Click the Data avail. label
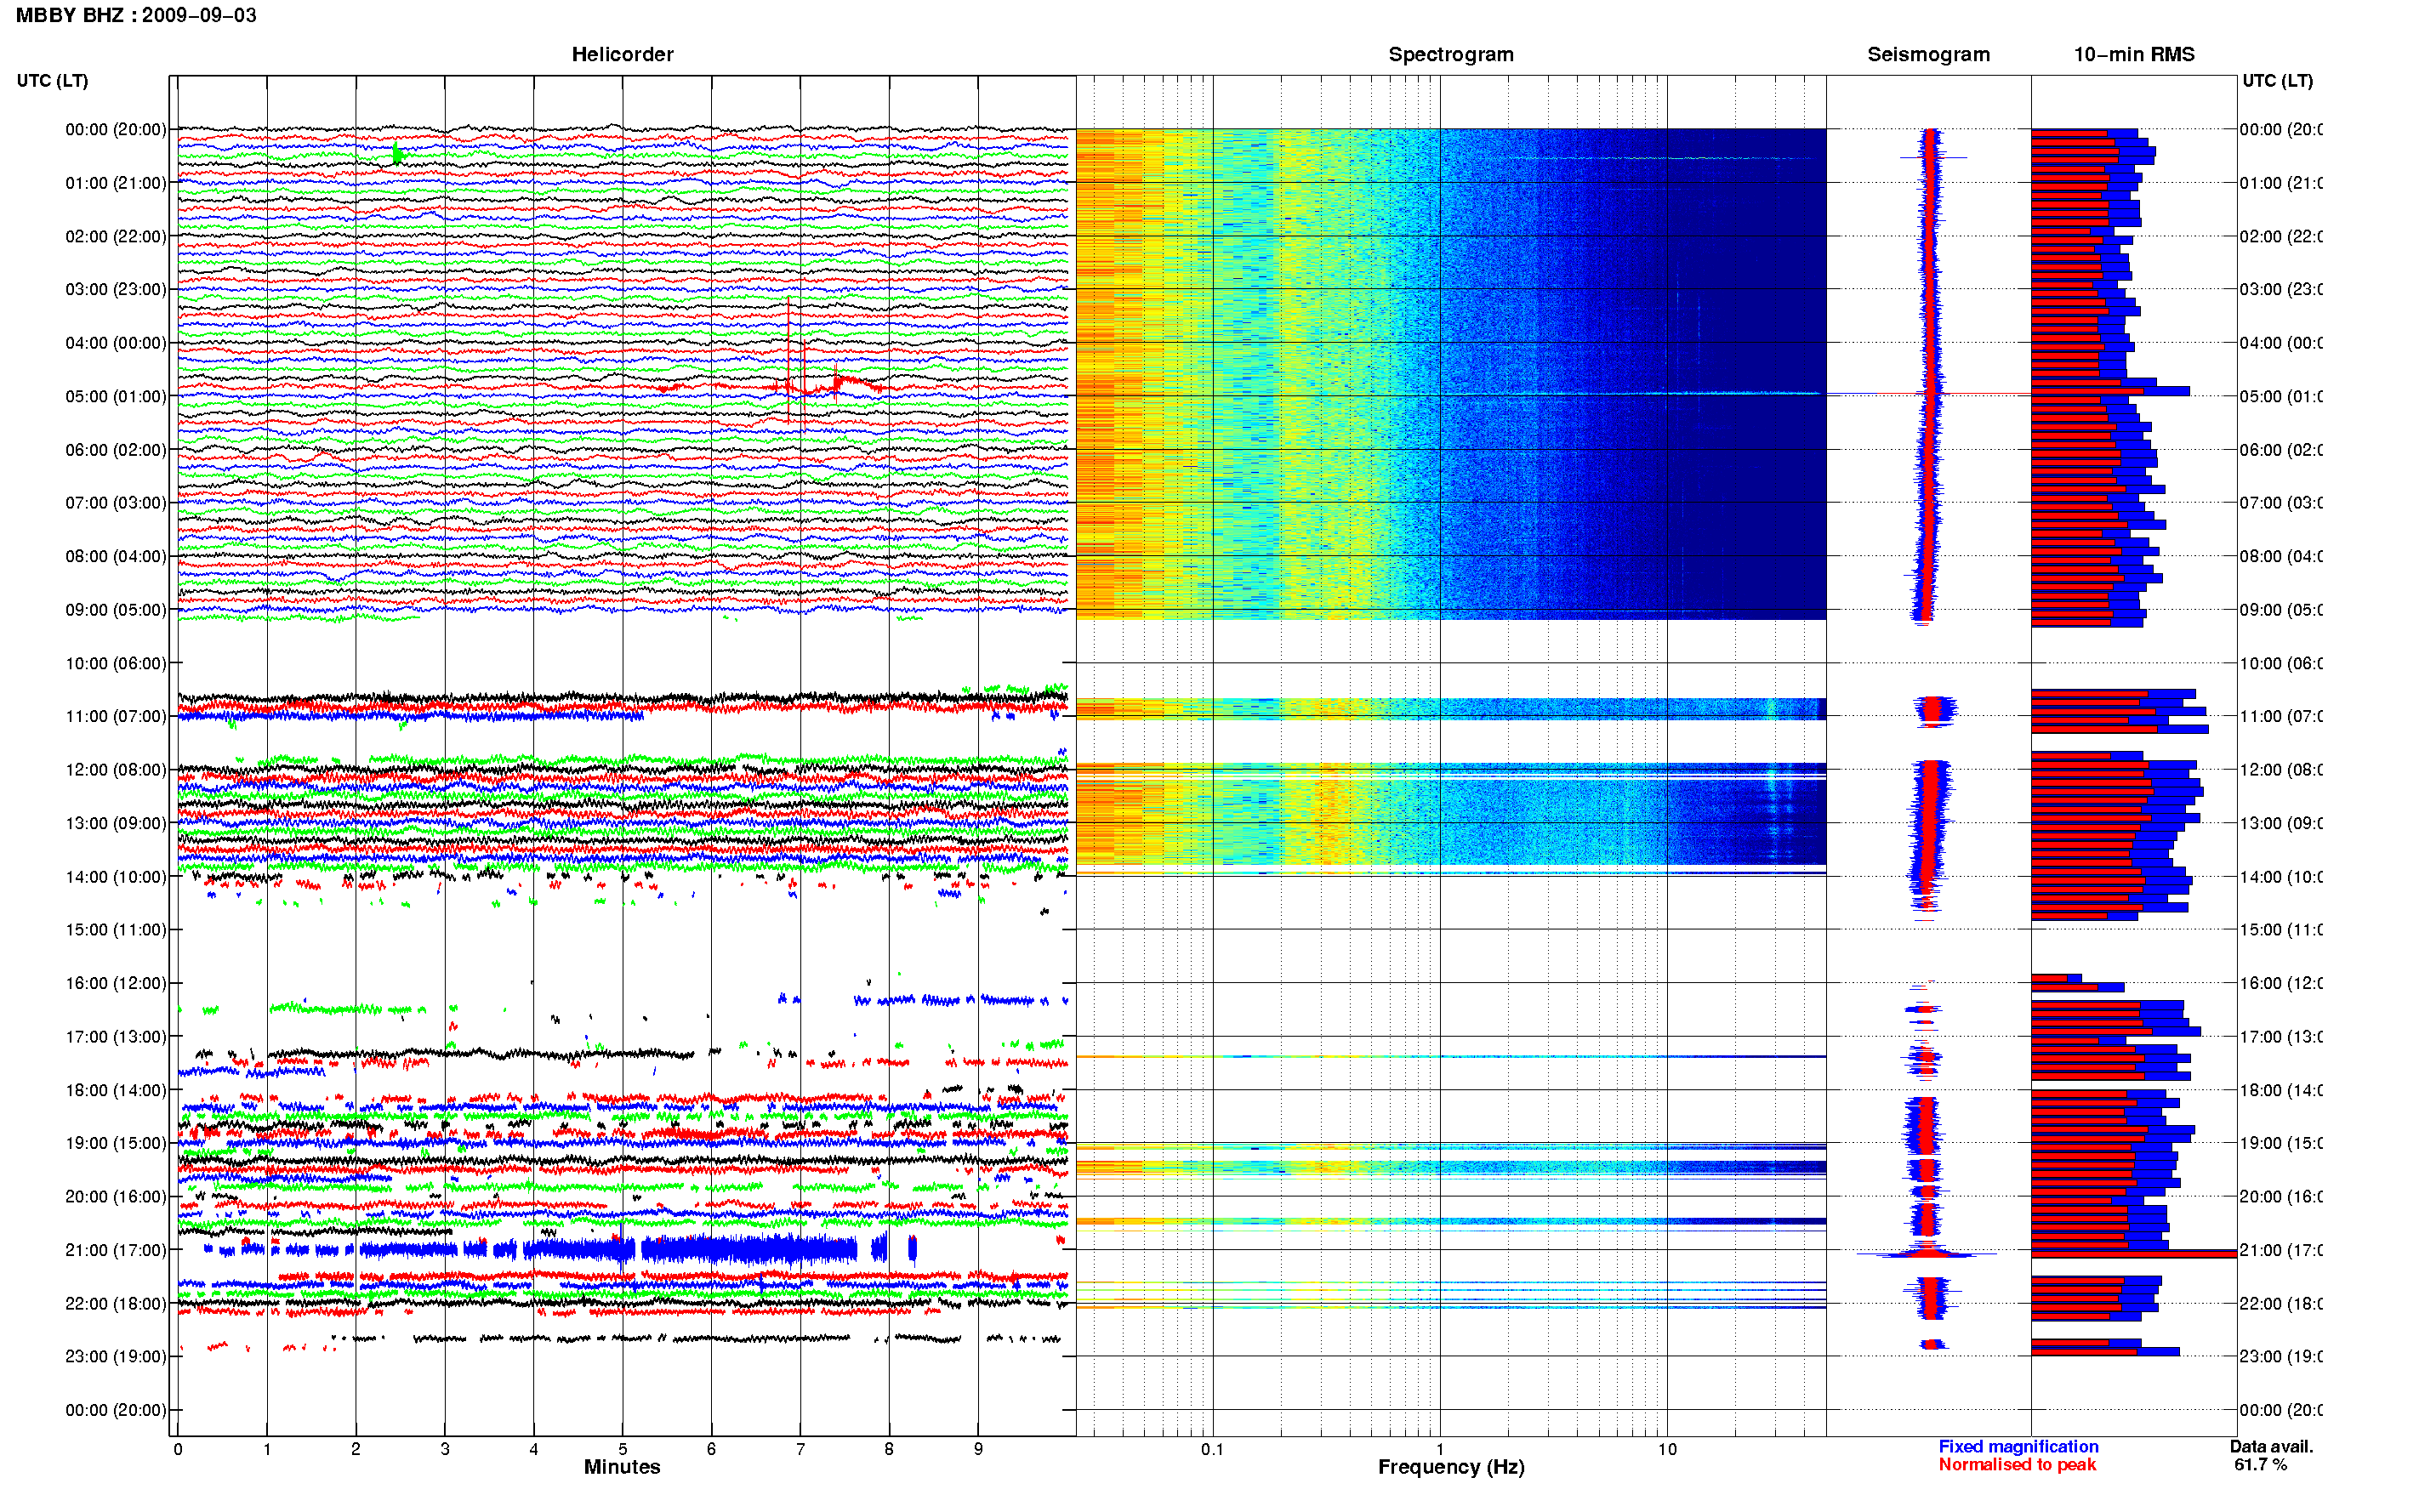 [x=2271, y=1446]
